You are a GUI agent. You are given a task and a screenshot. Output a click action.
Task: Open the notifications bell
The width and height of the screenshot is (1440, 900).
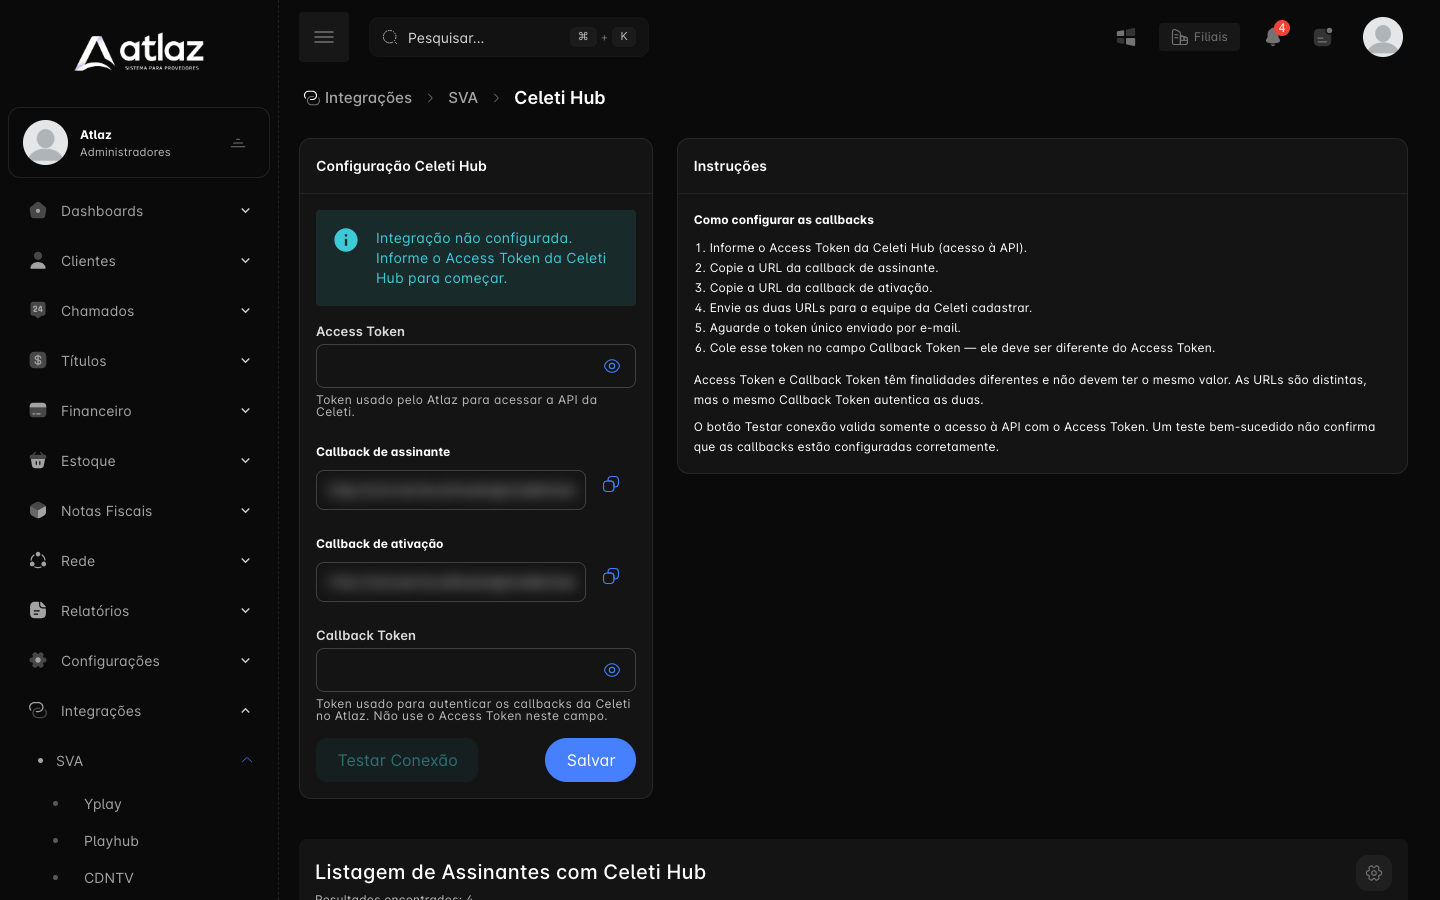pos(1273,37)
